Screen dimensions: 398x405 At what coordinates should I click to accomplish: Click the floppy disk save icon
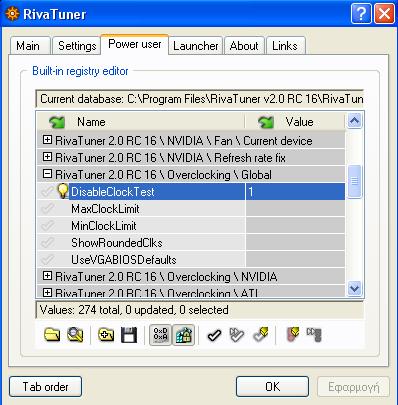[x=129, y=335]
